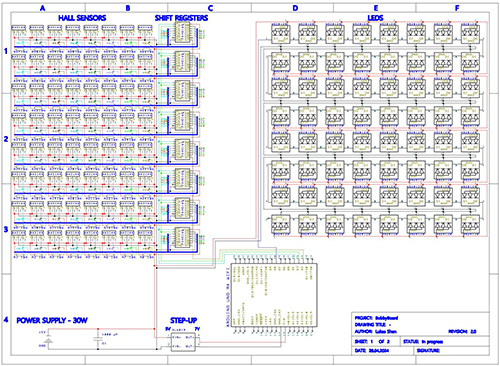Click the topmost shift register chip
This screenshot has height=366, width=500.
(x=182, y=32)
